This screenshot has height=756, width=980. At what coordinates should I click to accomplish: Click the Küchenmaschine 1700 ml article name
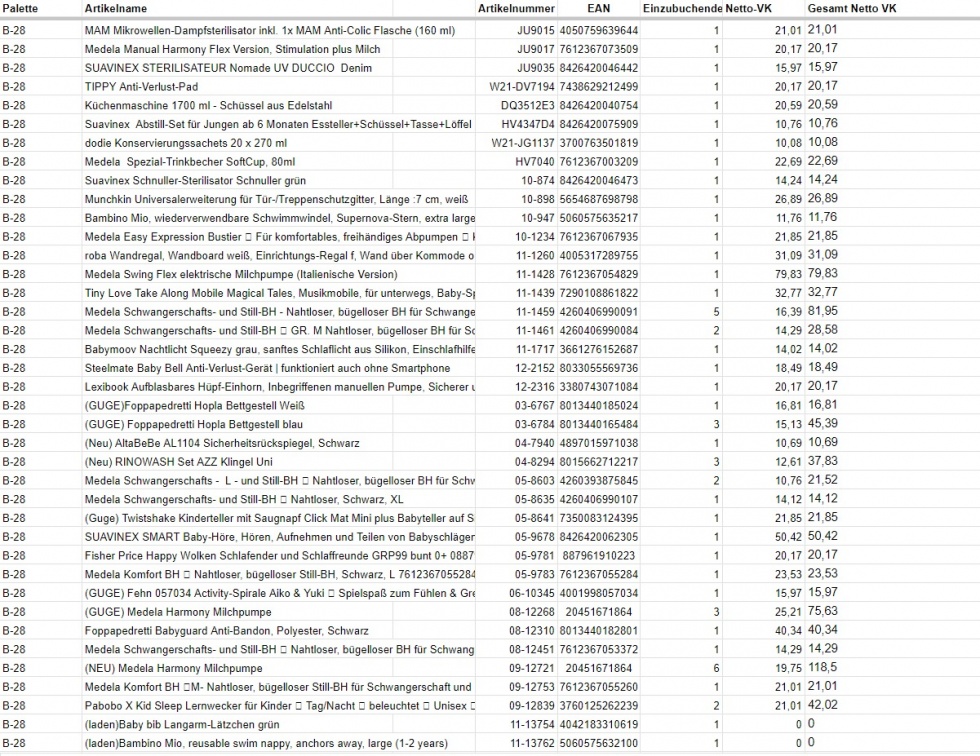click(x=208, y=105)
